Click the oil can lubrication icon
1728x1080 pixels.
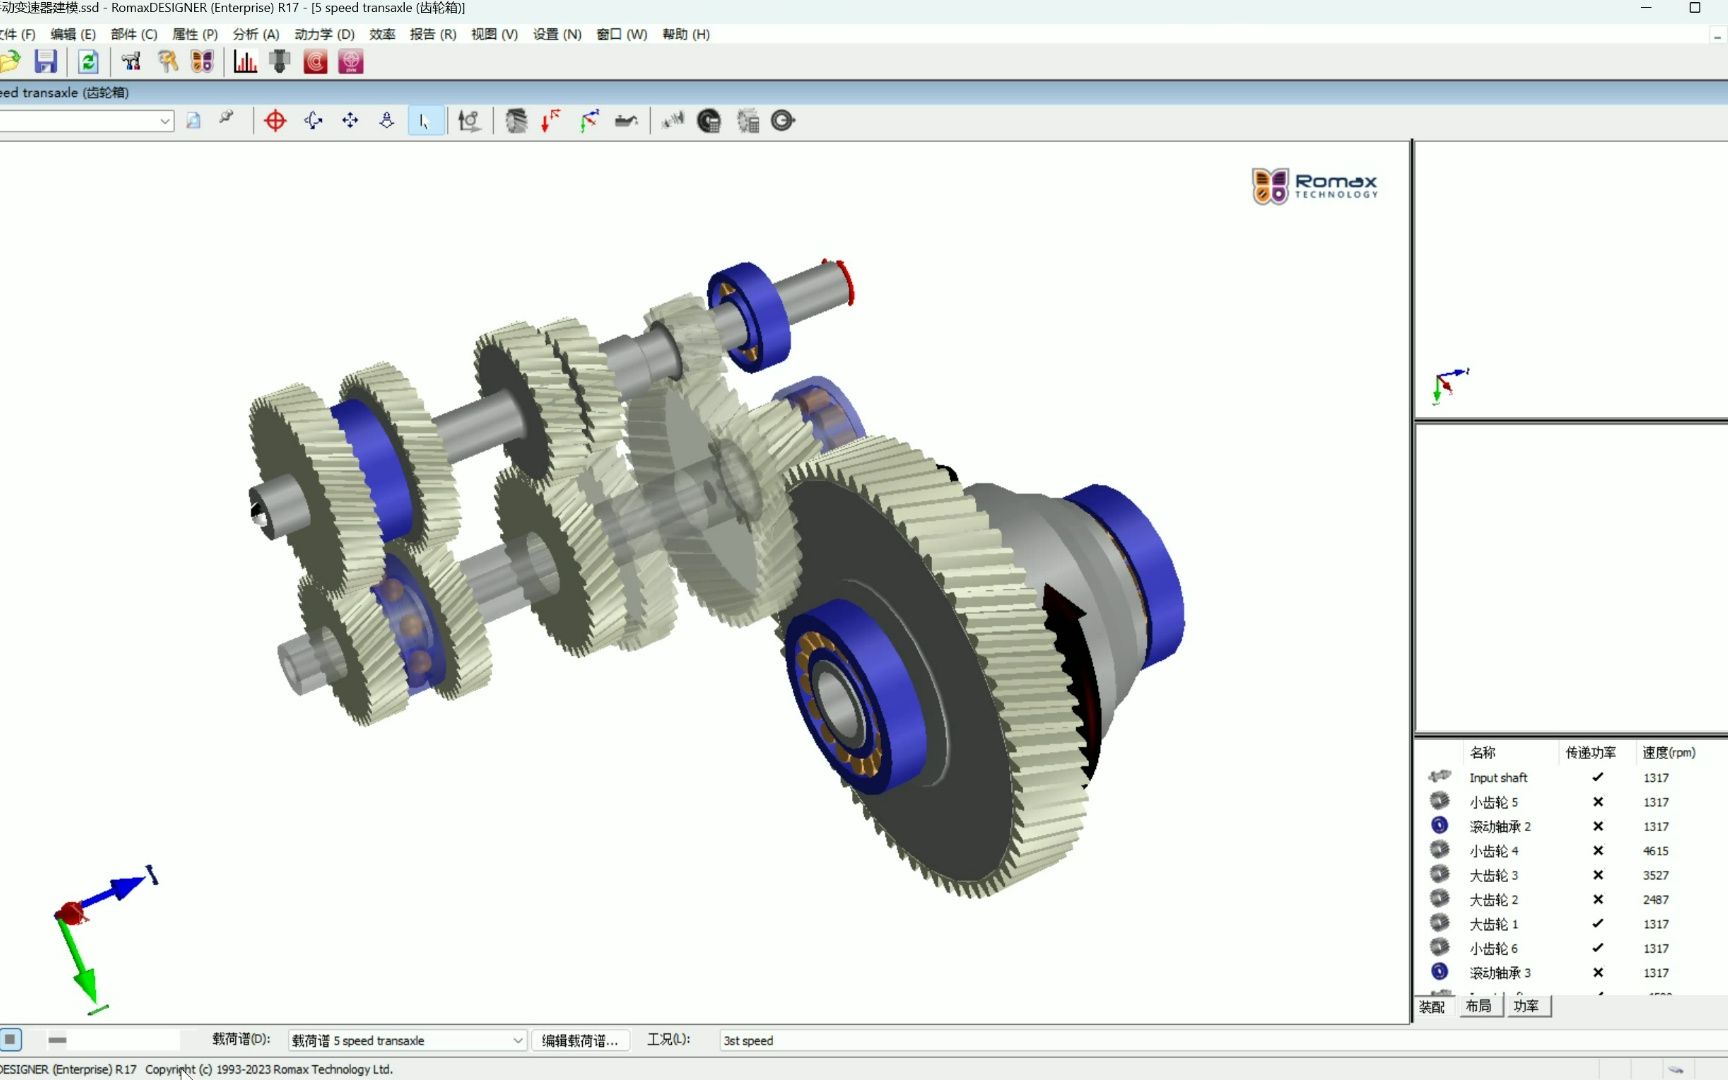(626, 121)
